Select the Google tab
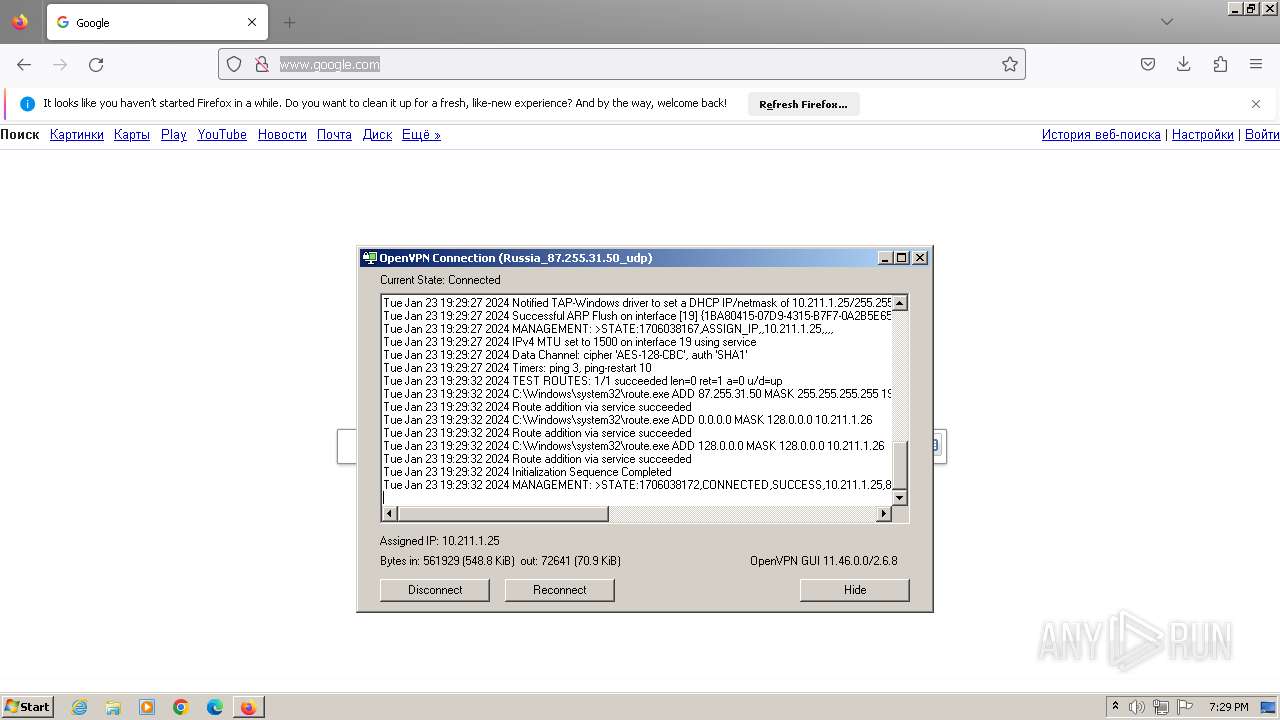This screenshot has height=720, width=1280. point(157,22)
